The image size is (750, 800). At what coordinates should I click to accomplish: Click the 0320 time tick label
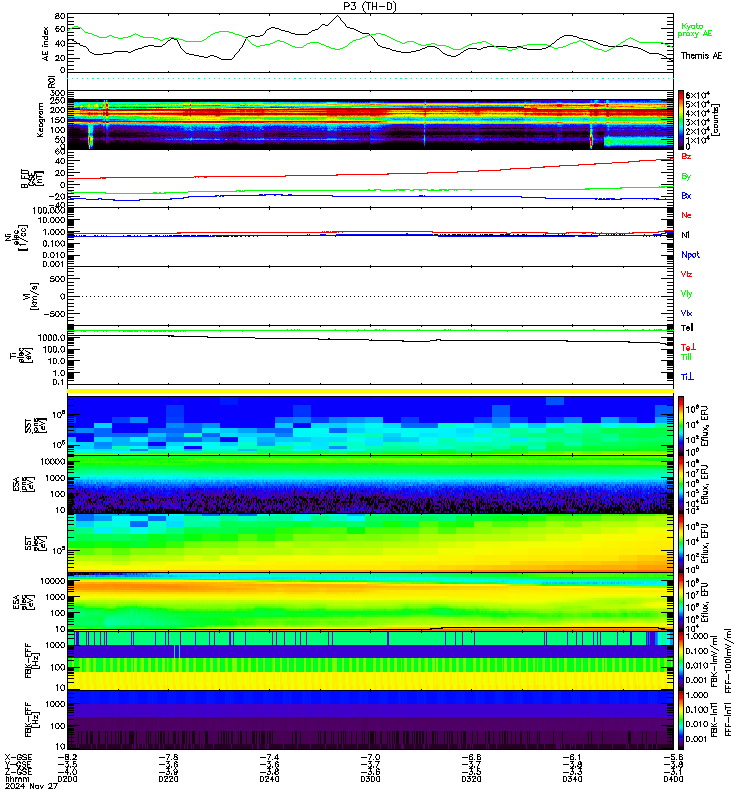click(x=471, y=779)
